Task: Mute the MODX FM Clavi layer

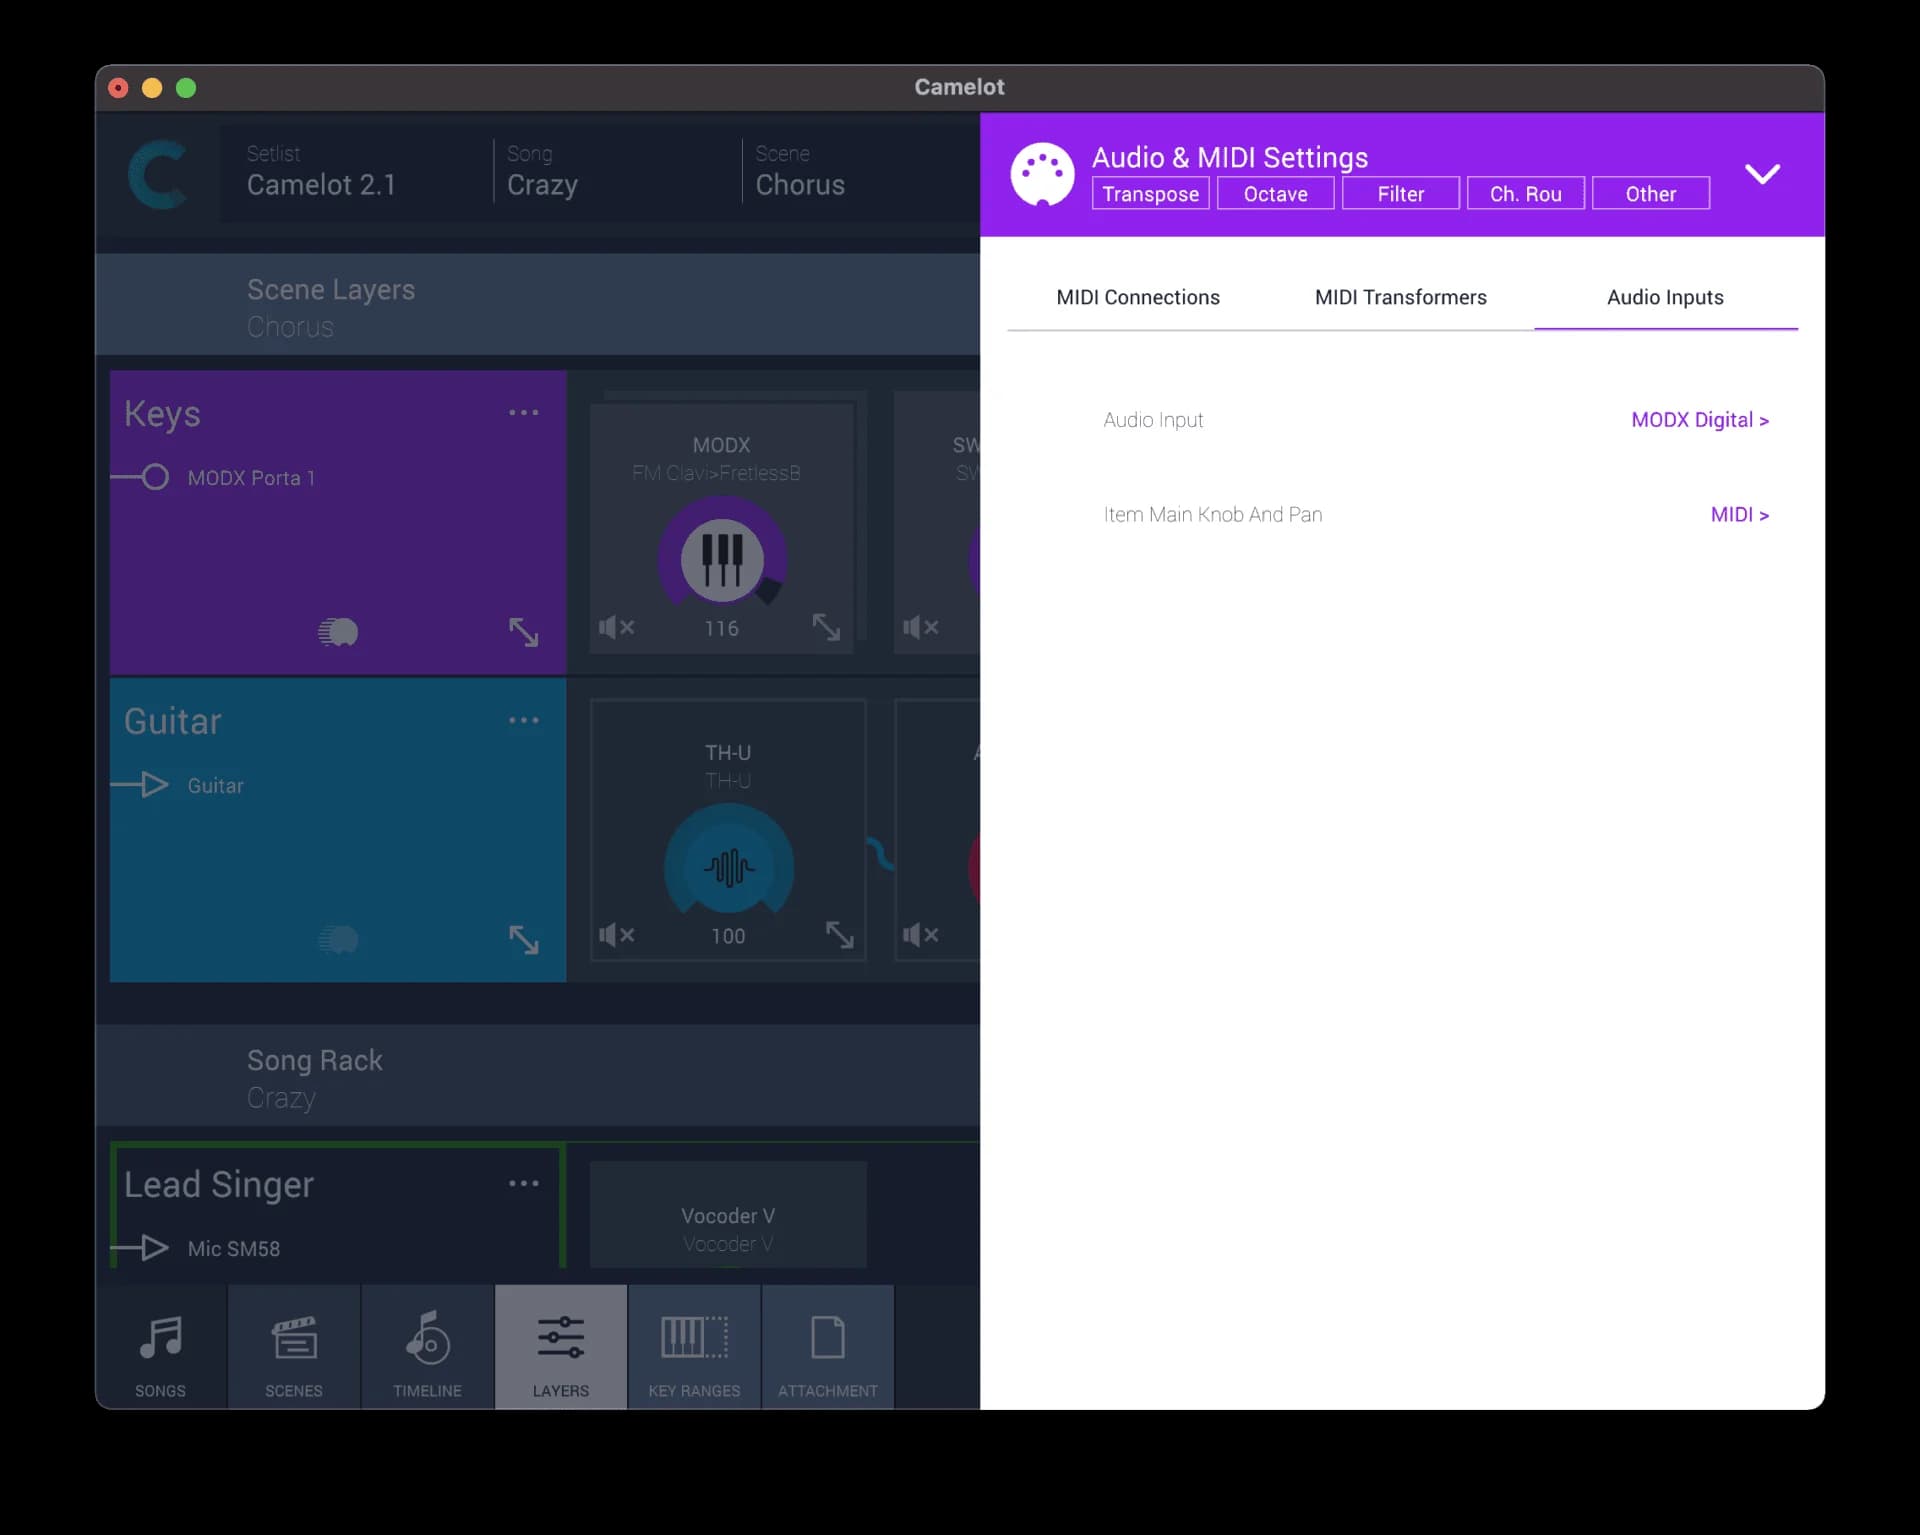Action: (616, 627)
